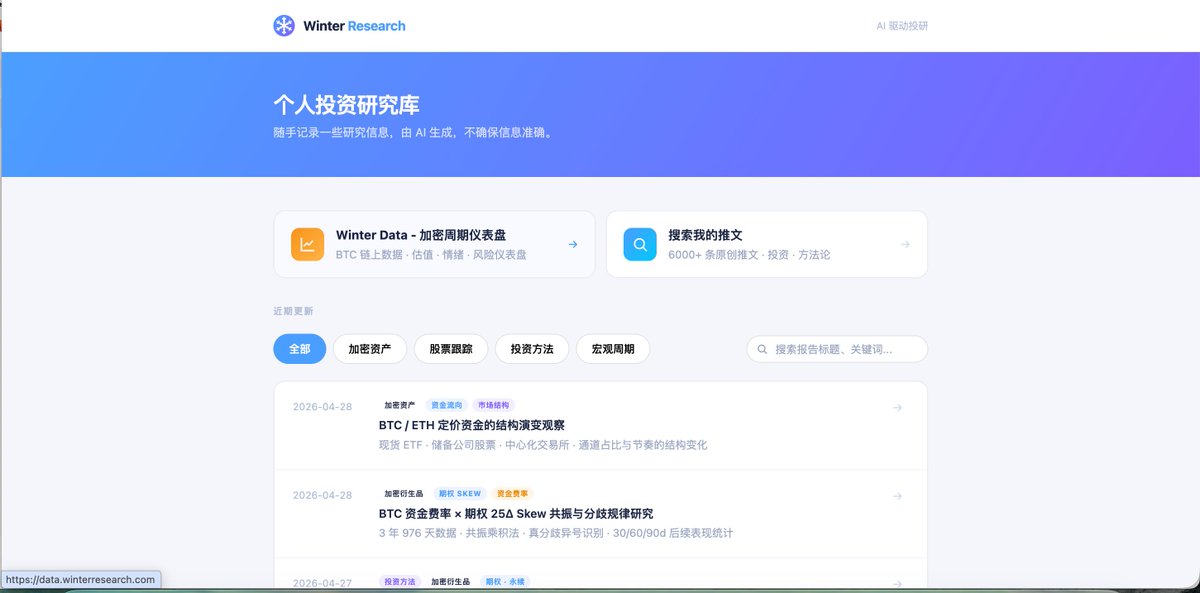
Task: Open the Winter Research home link
Action: [340, 26]
